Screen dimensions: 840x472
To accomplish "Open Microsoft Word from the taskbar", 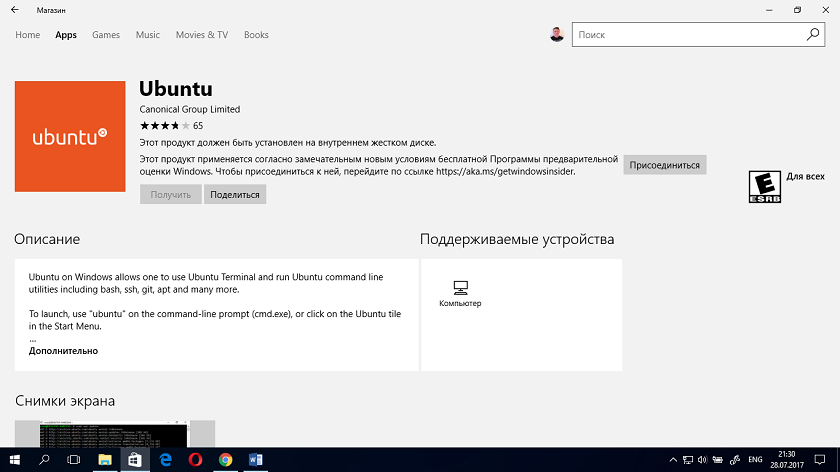I will (256, 460).
